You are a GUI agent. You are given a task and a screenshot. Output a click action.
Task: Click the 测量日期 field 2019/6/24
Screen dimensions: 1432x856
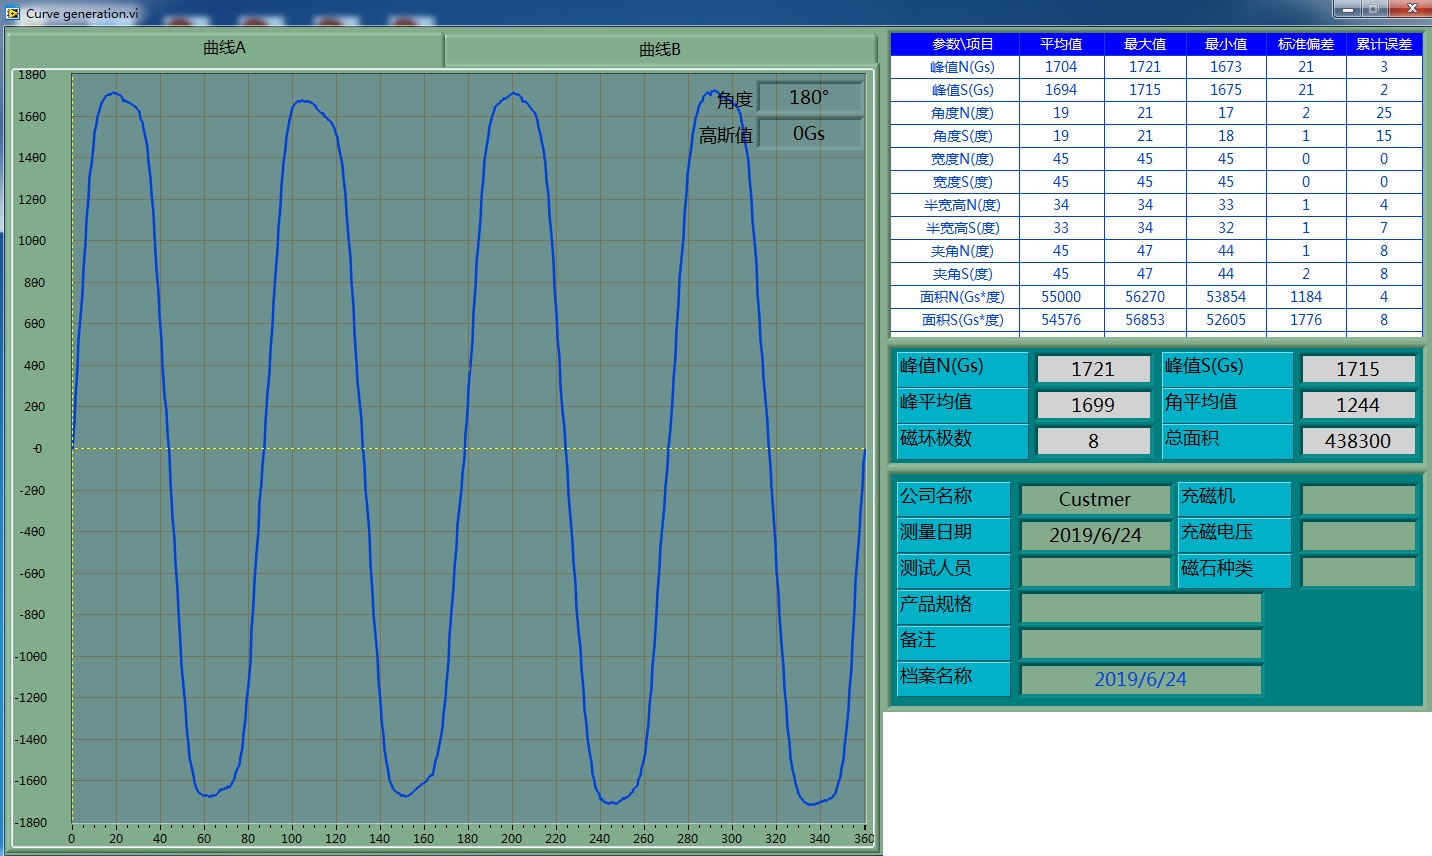(1095, 535)
